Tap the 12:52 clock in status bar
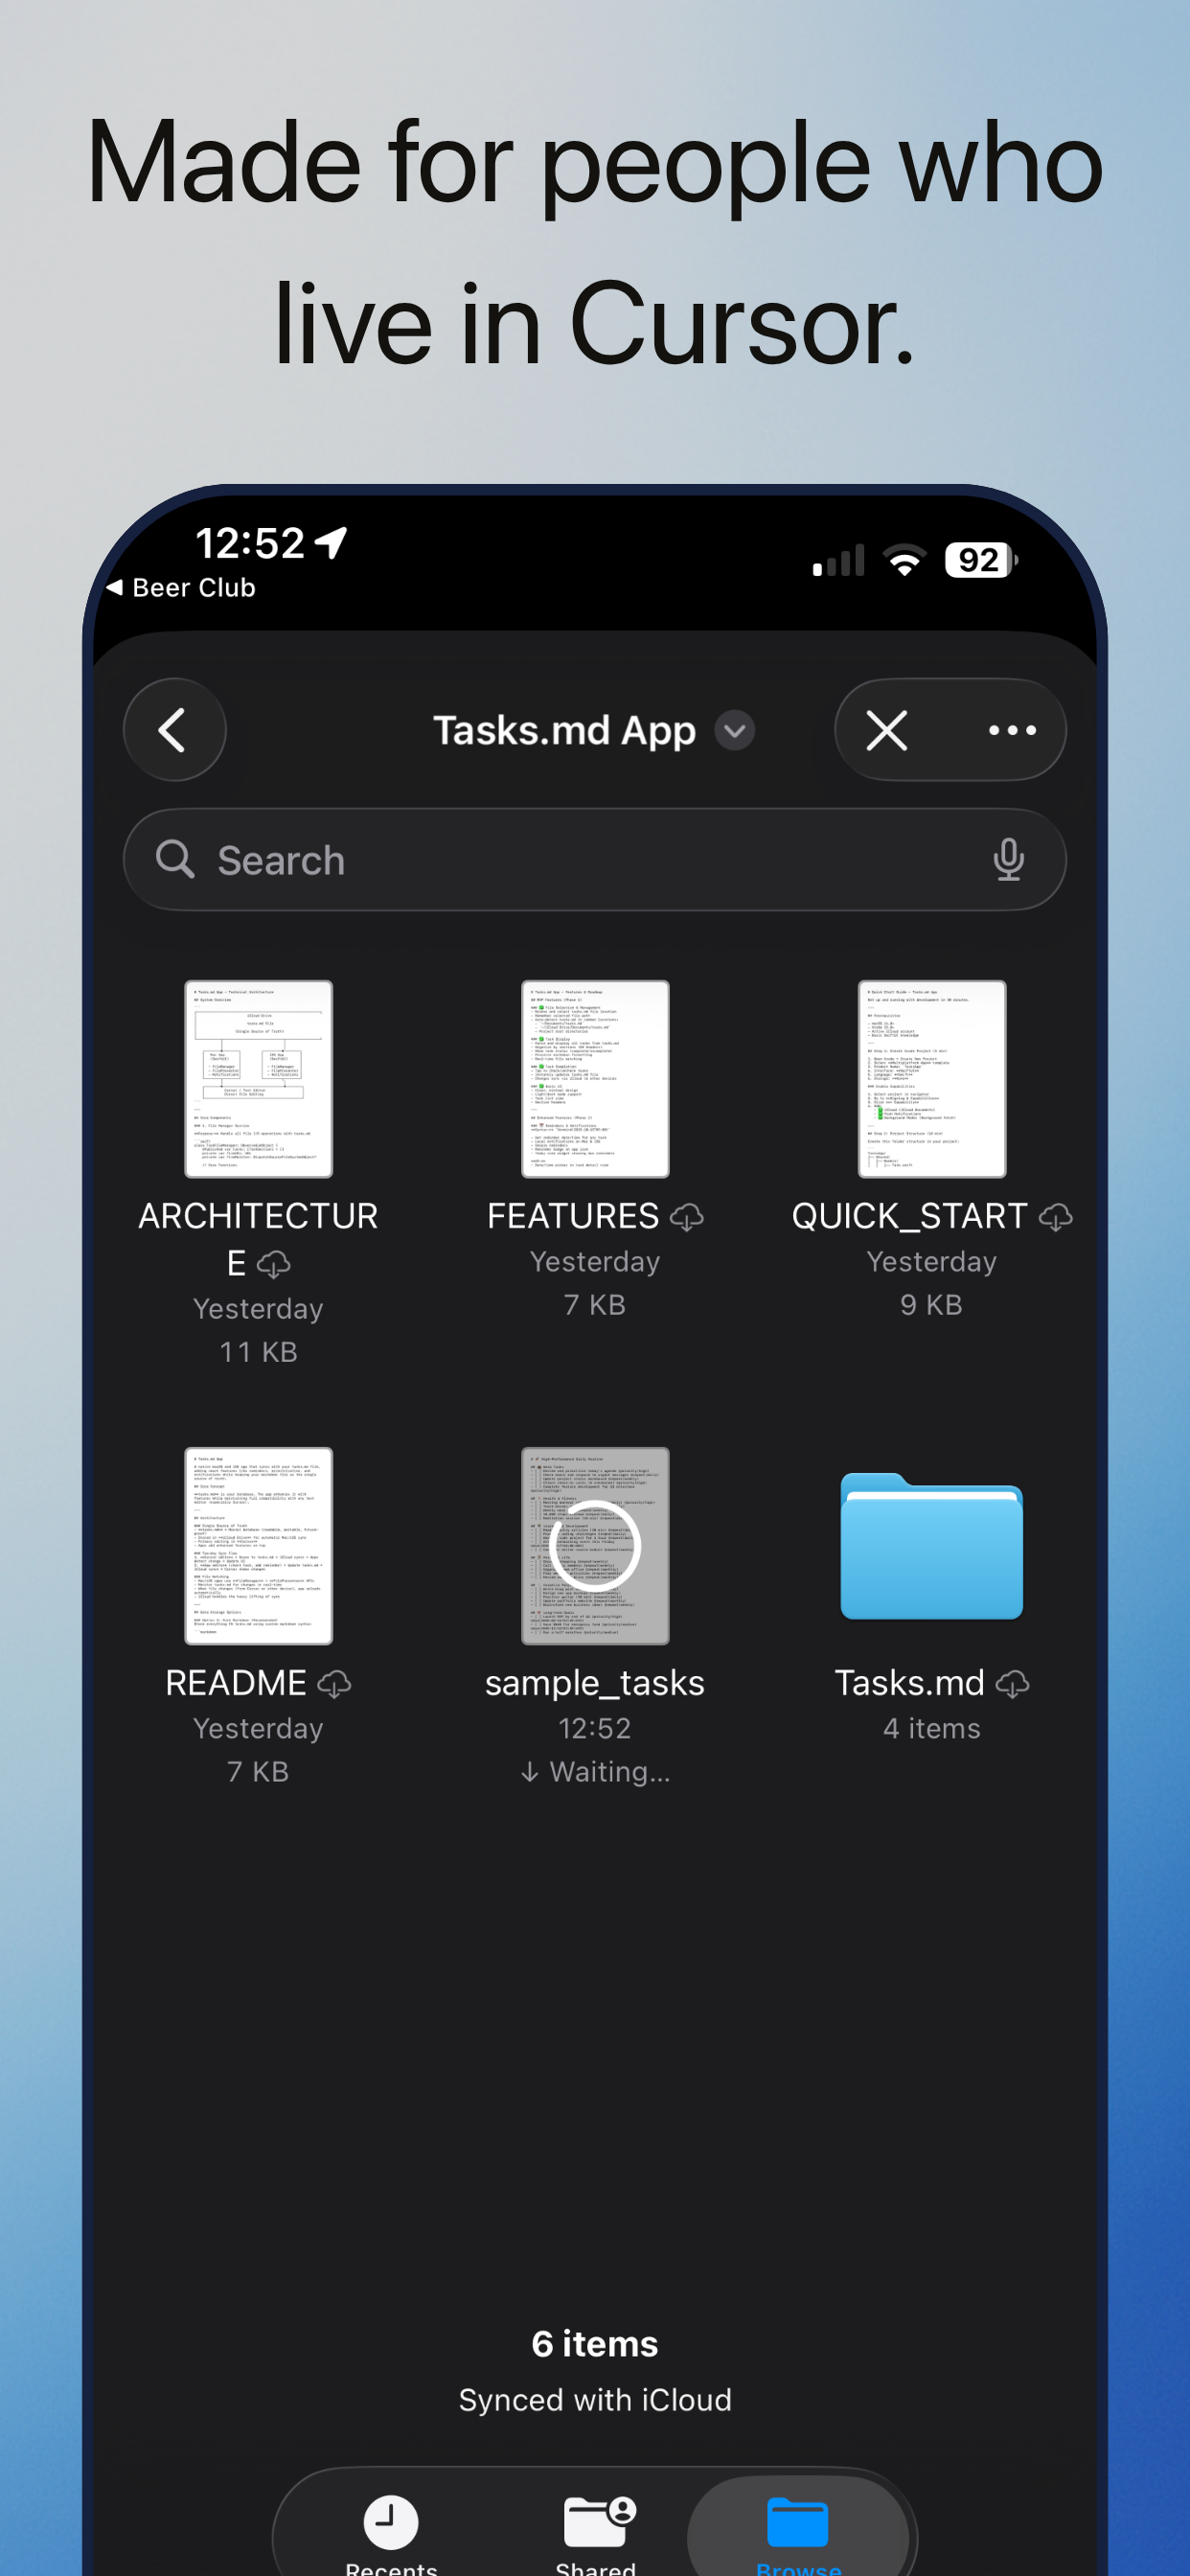 (x=250, y=543)
